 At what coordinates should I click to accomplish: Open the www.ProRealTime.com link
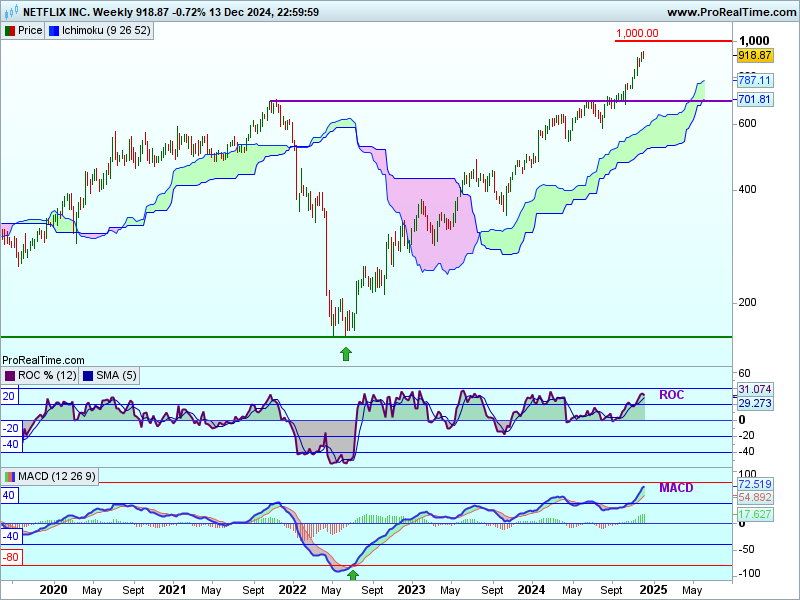[x=730, y=12]
